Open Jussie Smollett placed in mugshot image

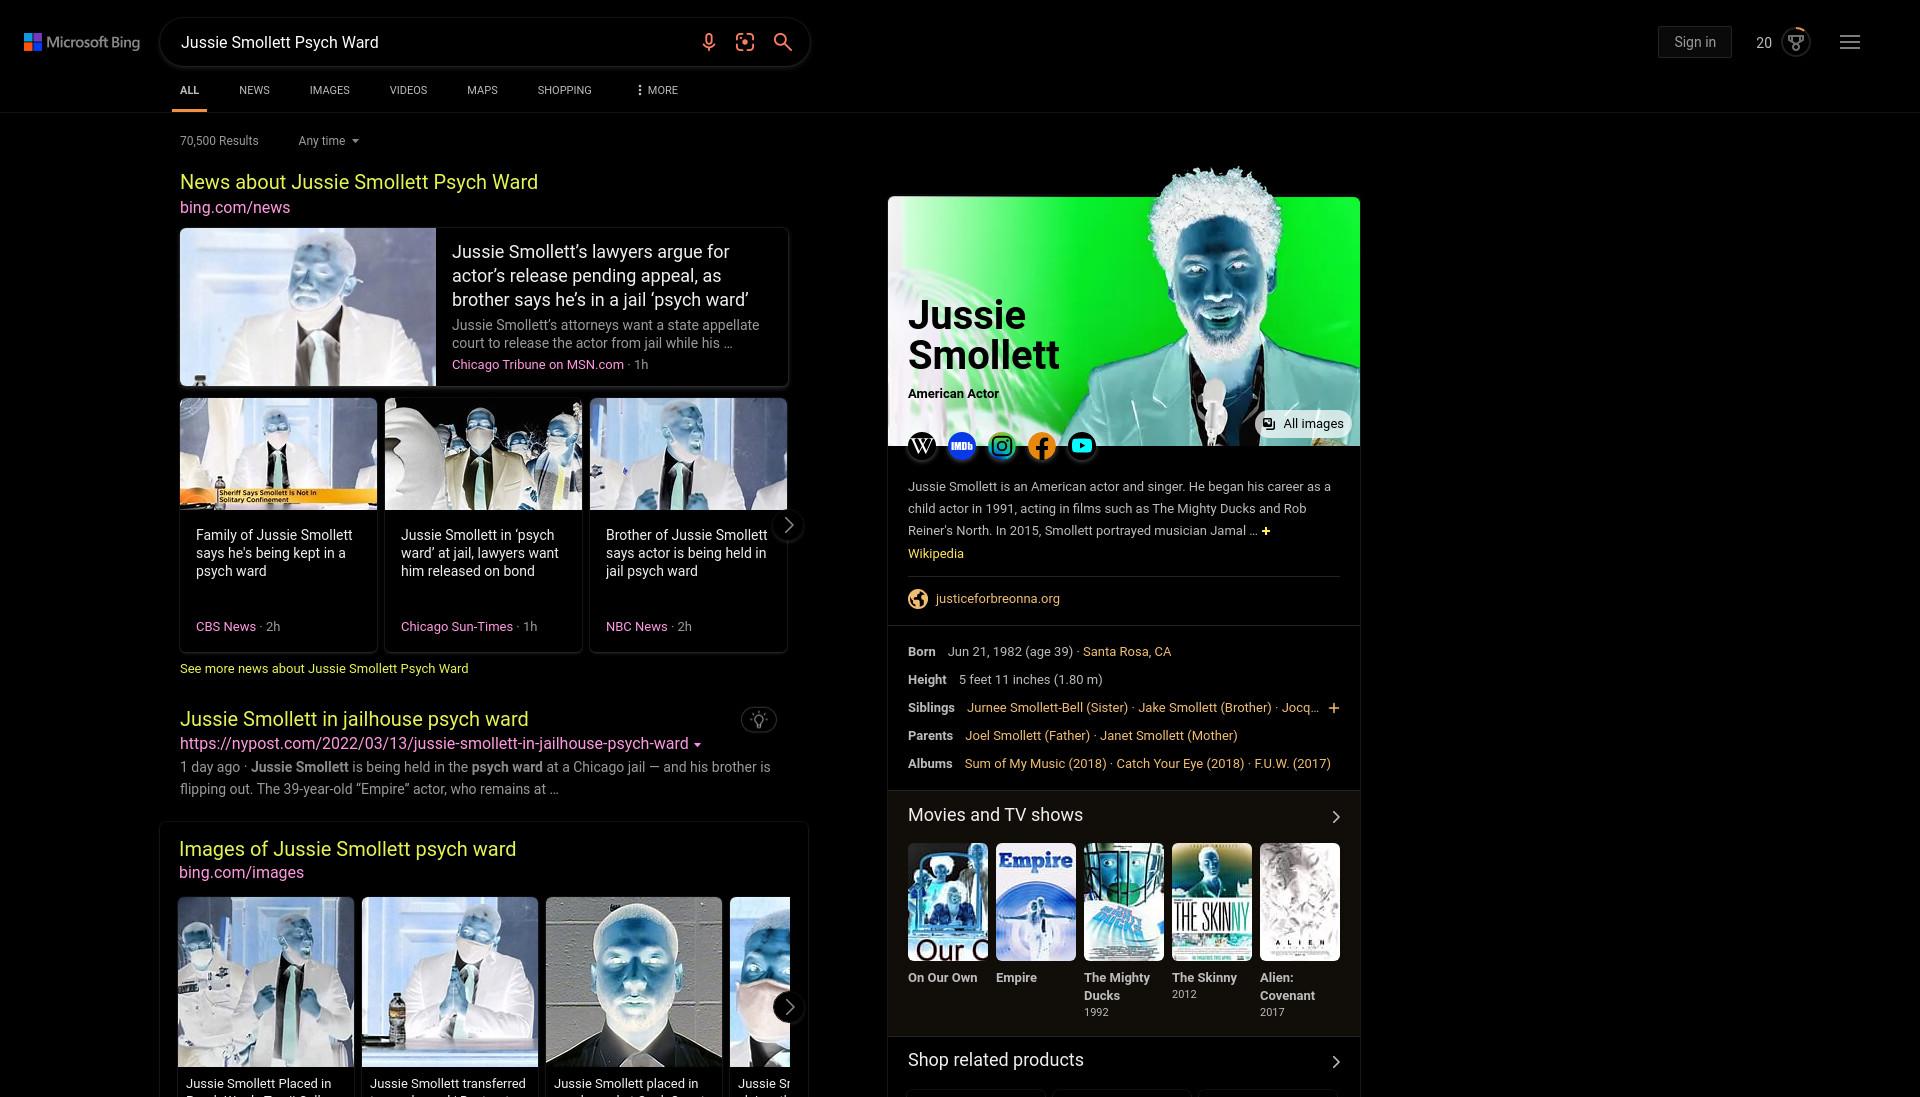[x=634, y=982]
